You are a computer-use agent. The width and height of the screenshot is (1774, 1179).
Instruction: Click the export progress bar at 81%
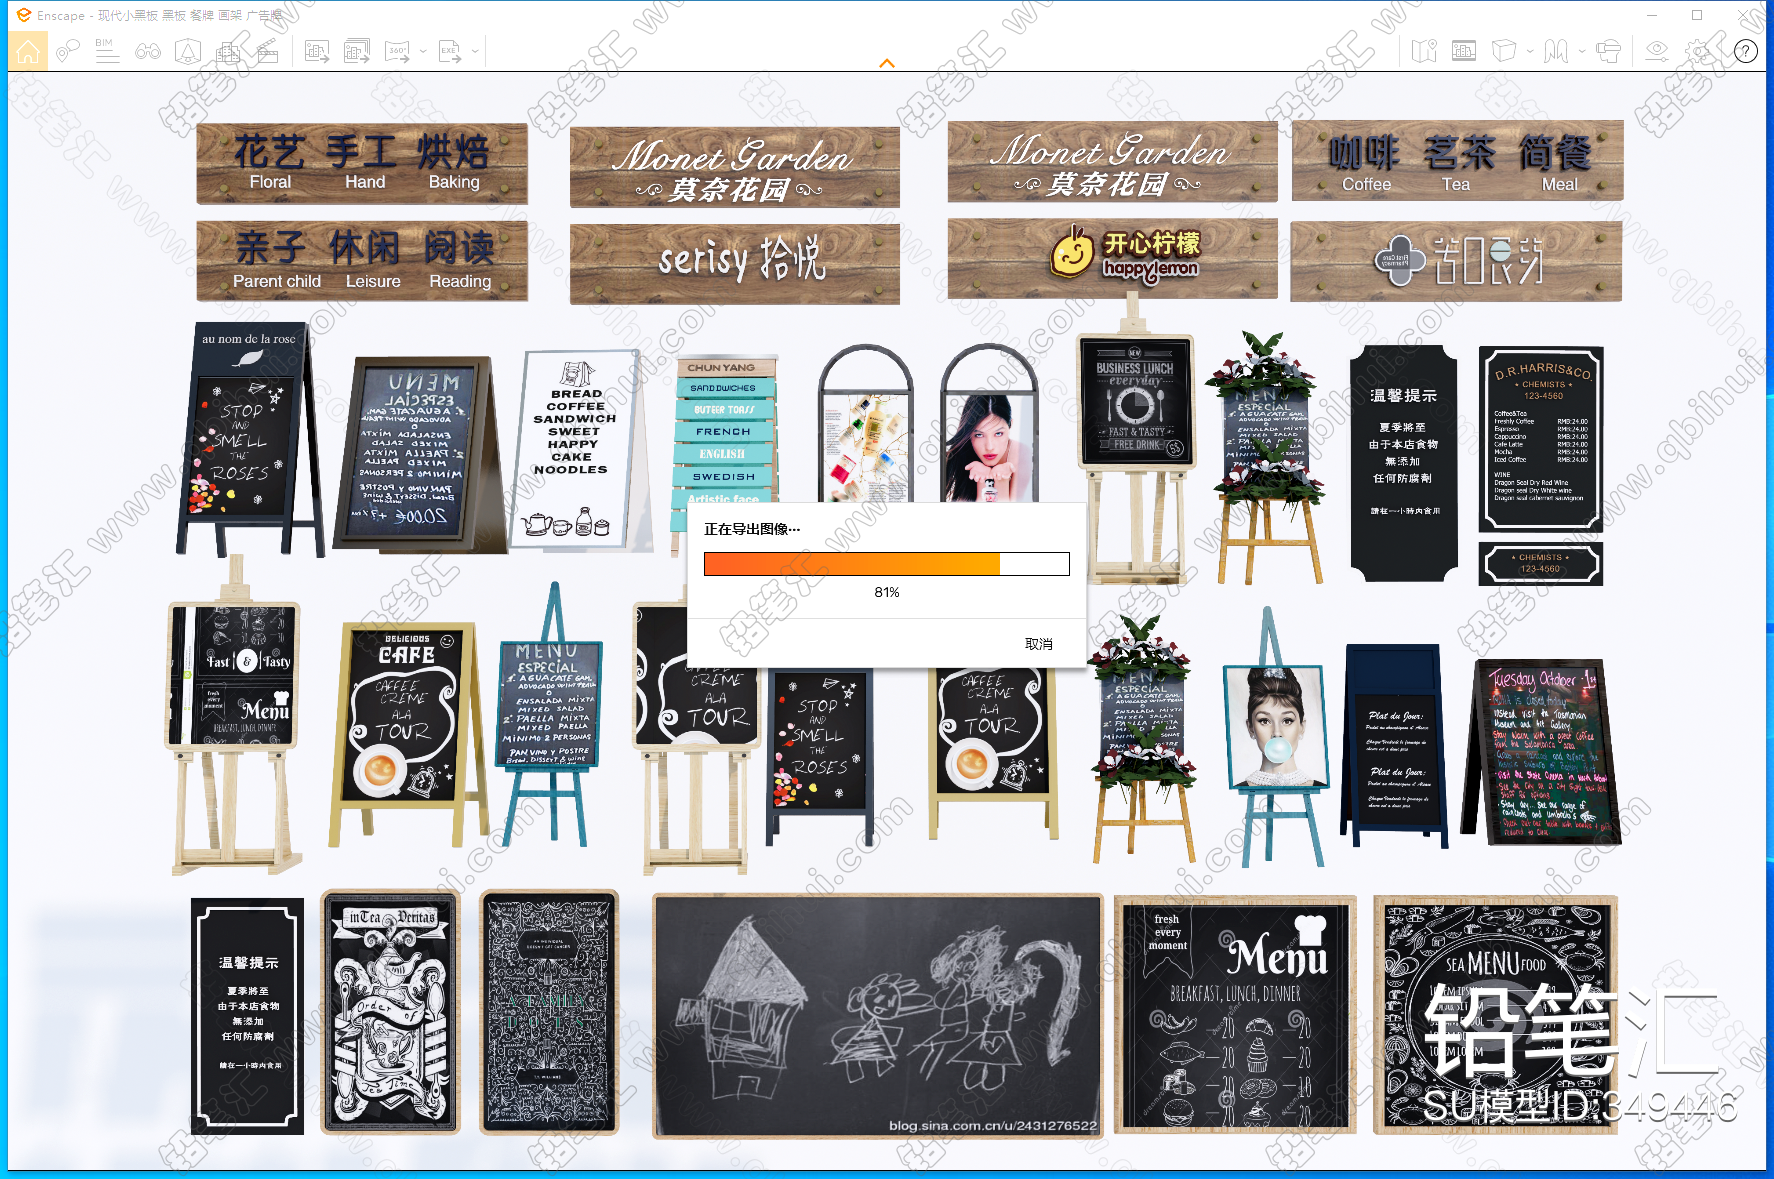pyautogui.click(x=887, y=564)
